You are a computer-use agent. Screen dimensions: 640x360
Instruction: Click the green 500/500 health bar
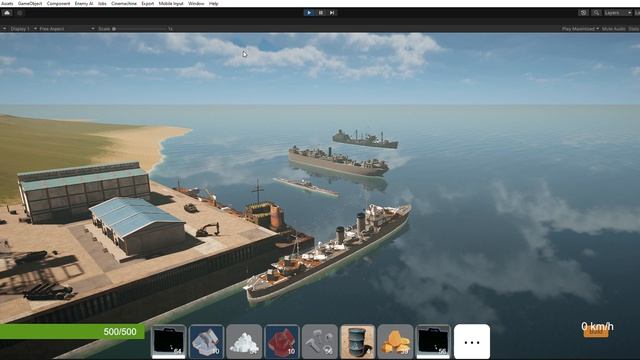(72, 331)
